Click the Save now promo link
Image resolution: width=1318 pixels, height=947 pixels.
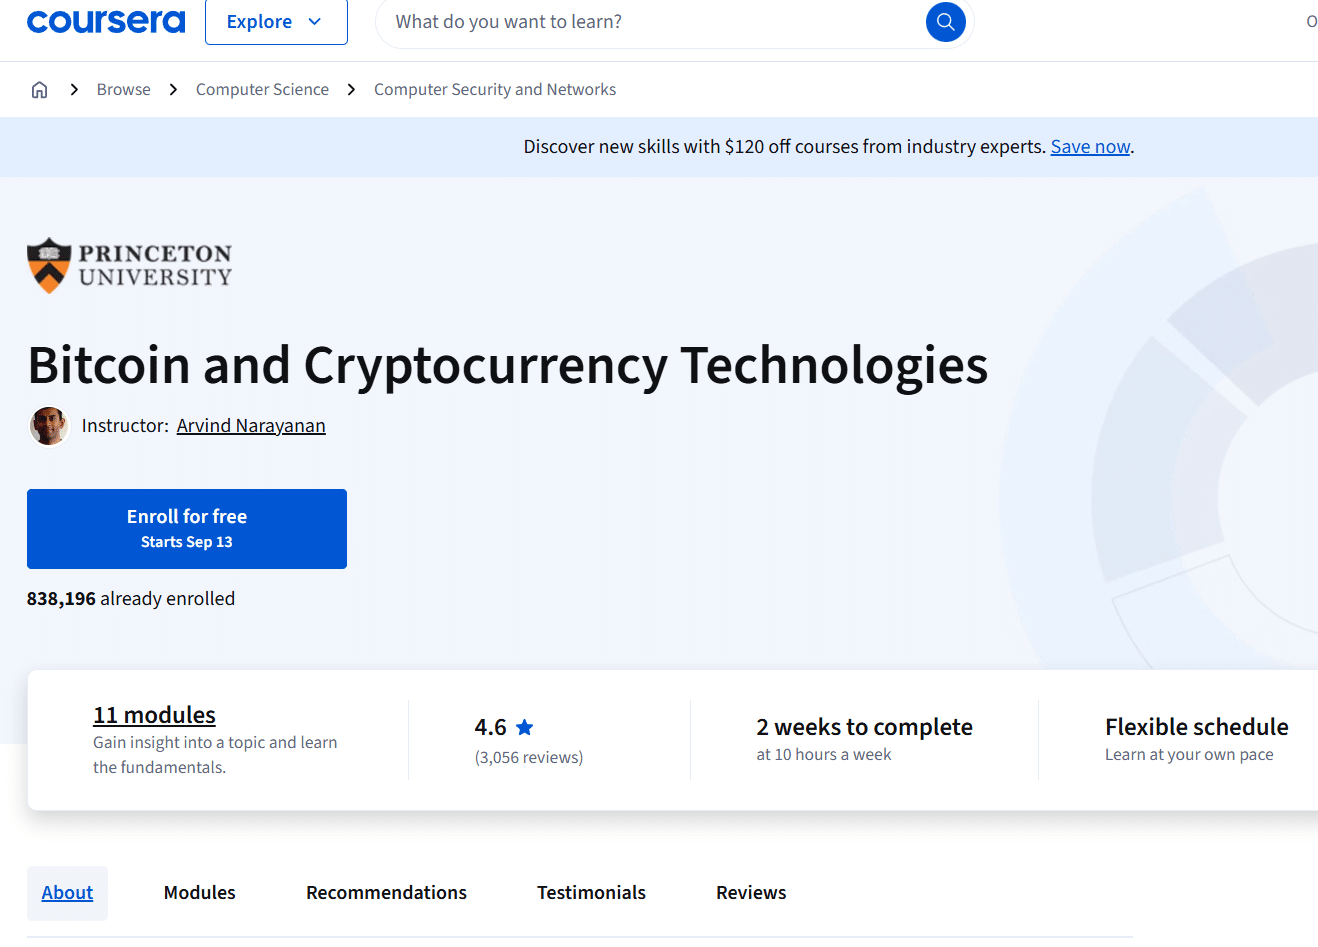[x=1090, y=147]
